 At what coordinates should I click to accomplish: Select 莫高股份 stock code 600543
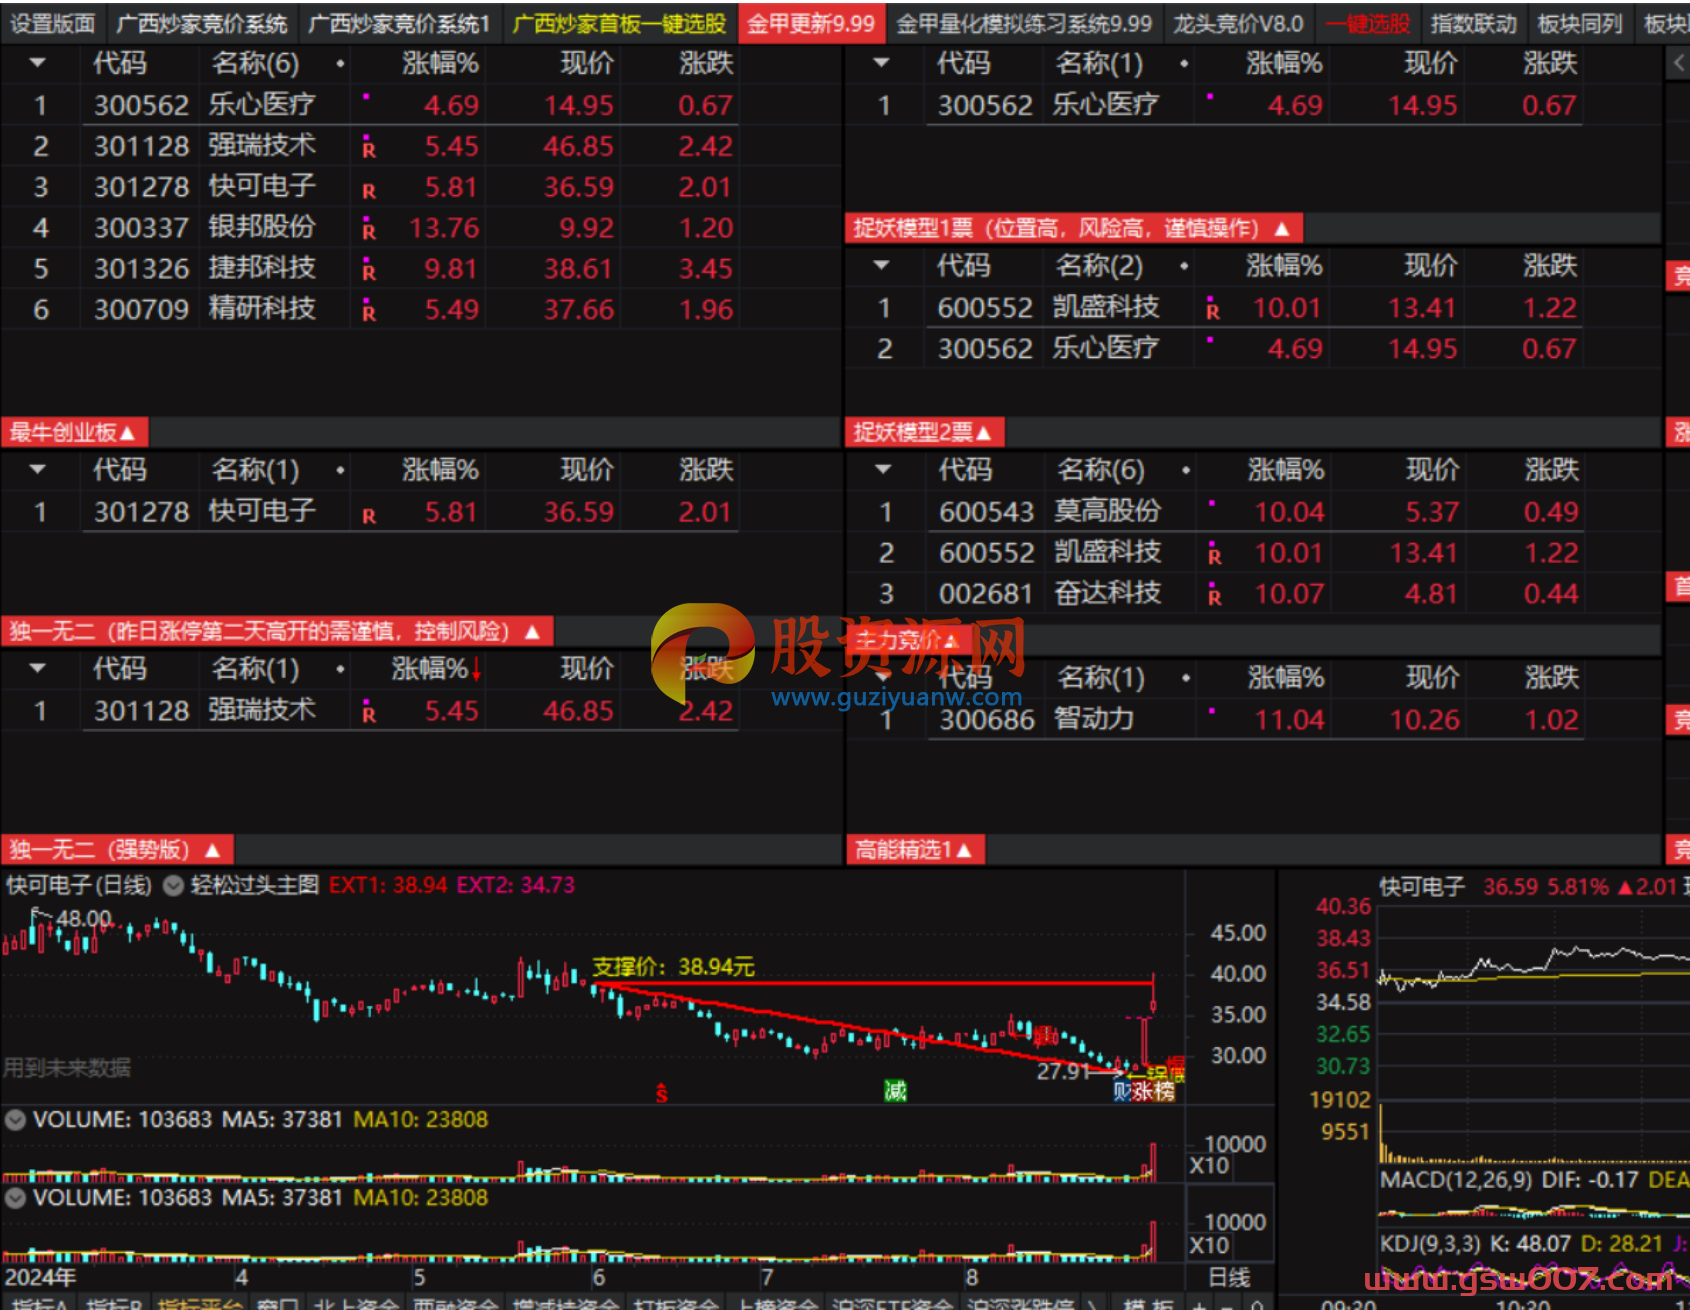click(986, 512)
